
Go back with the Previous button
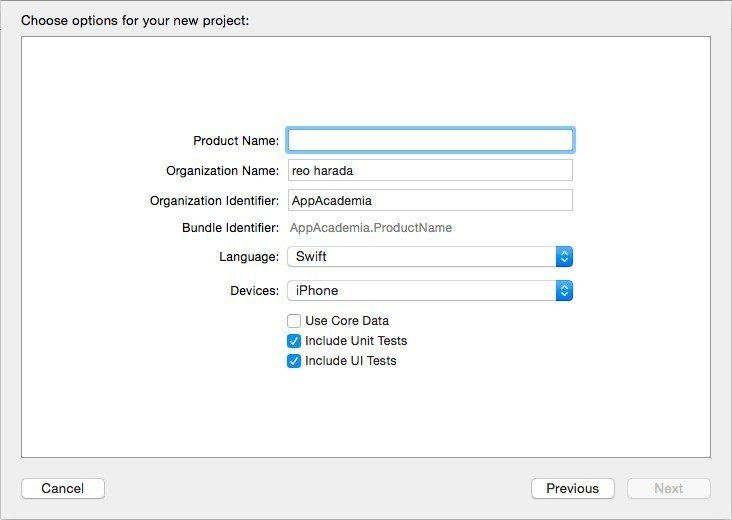[x=572, y=489]
